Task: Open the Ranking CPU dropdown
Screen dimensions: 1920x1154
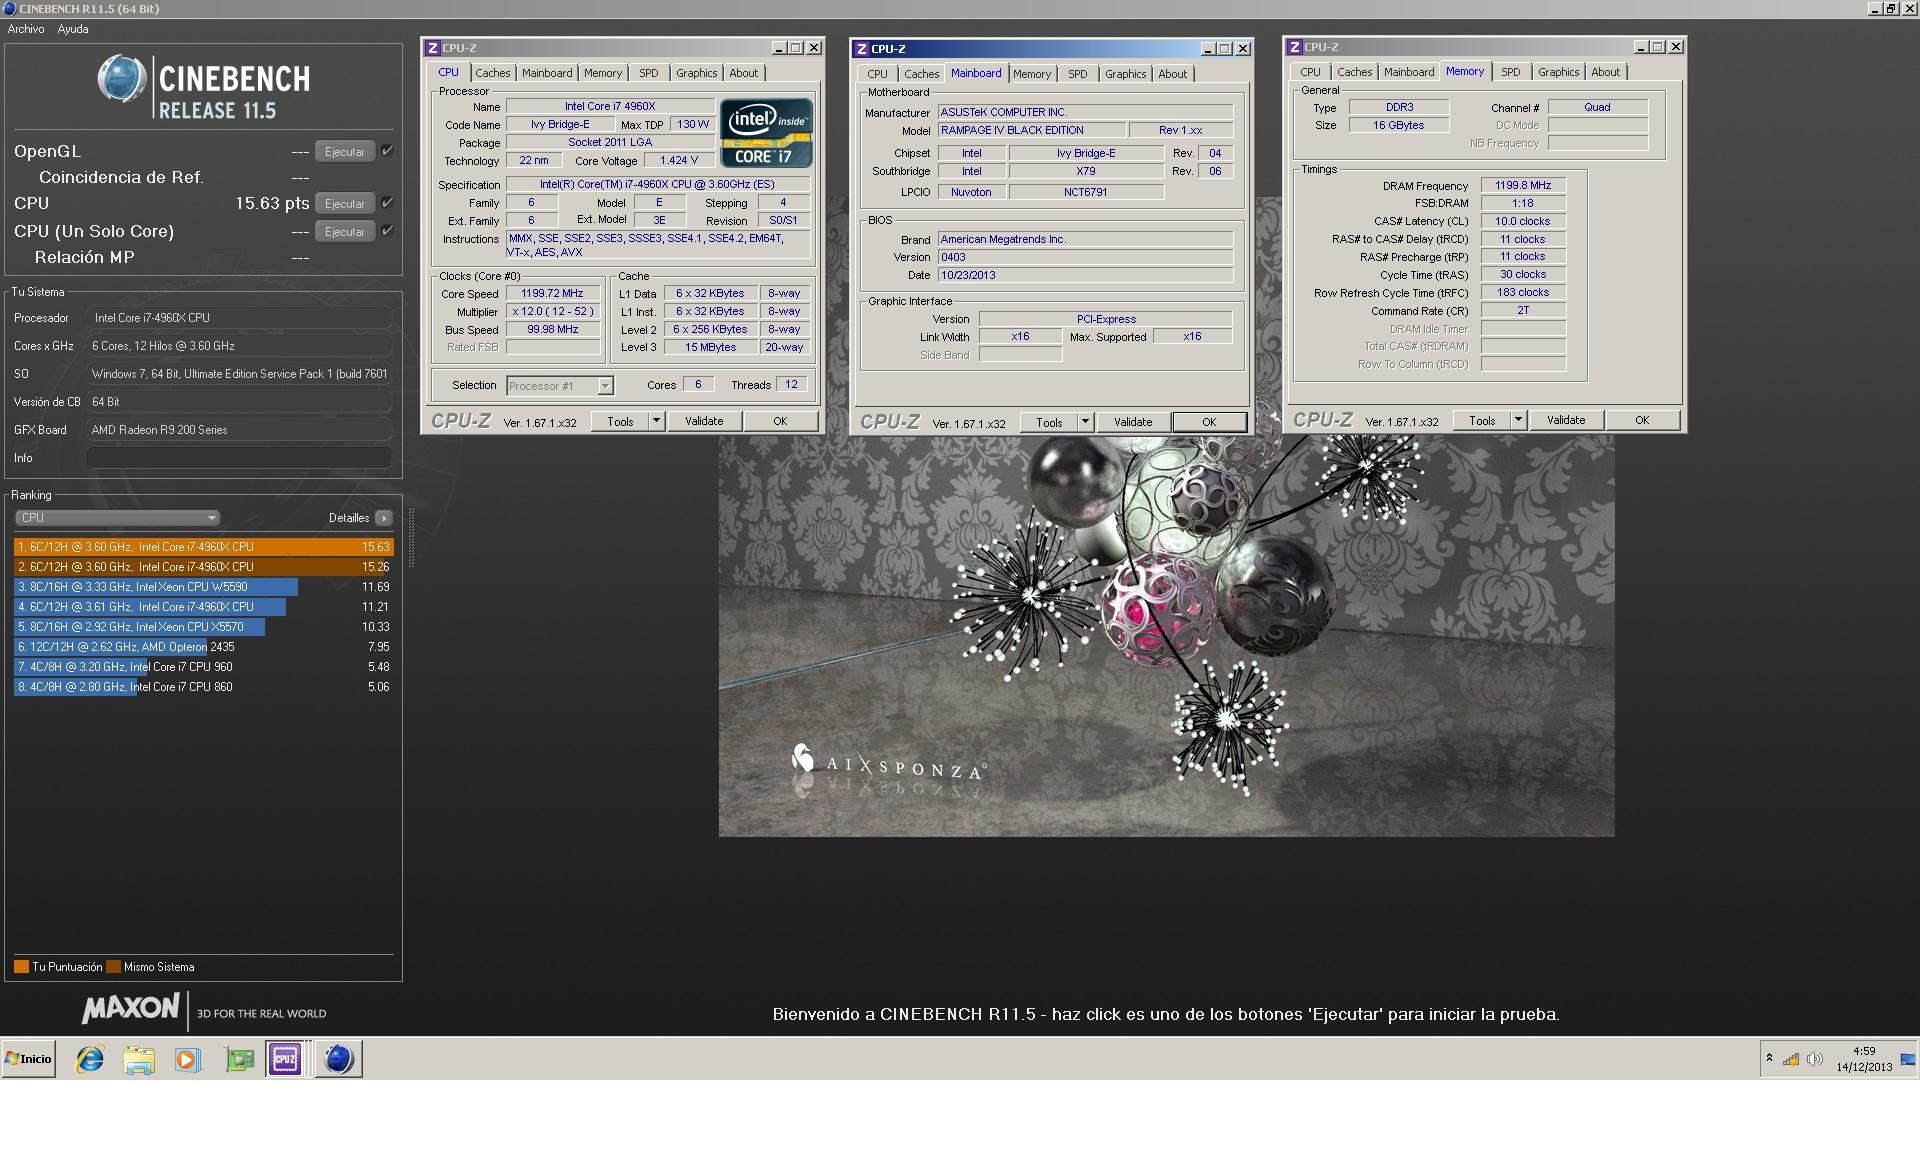Action: pyautogui.click(x=117, y=518)
